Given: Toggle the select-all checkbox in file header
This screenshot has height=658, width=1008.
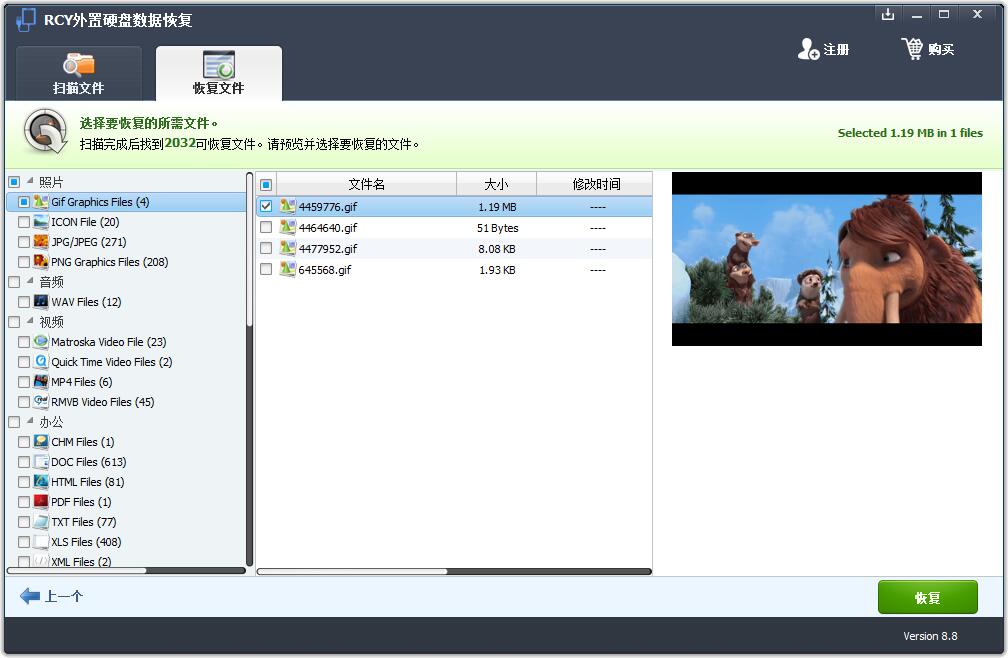Looking at the screenshot, I should click(x=266, y=185).
